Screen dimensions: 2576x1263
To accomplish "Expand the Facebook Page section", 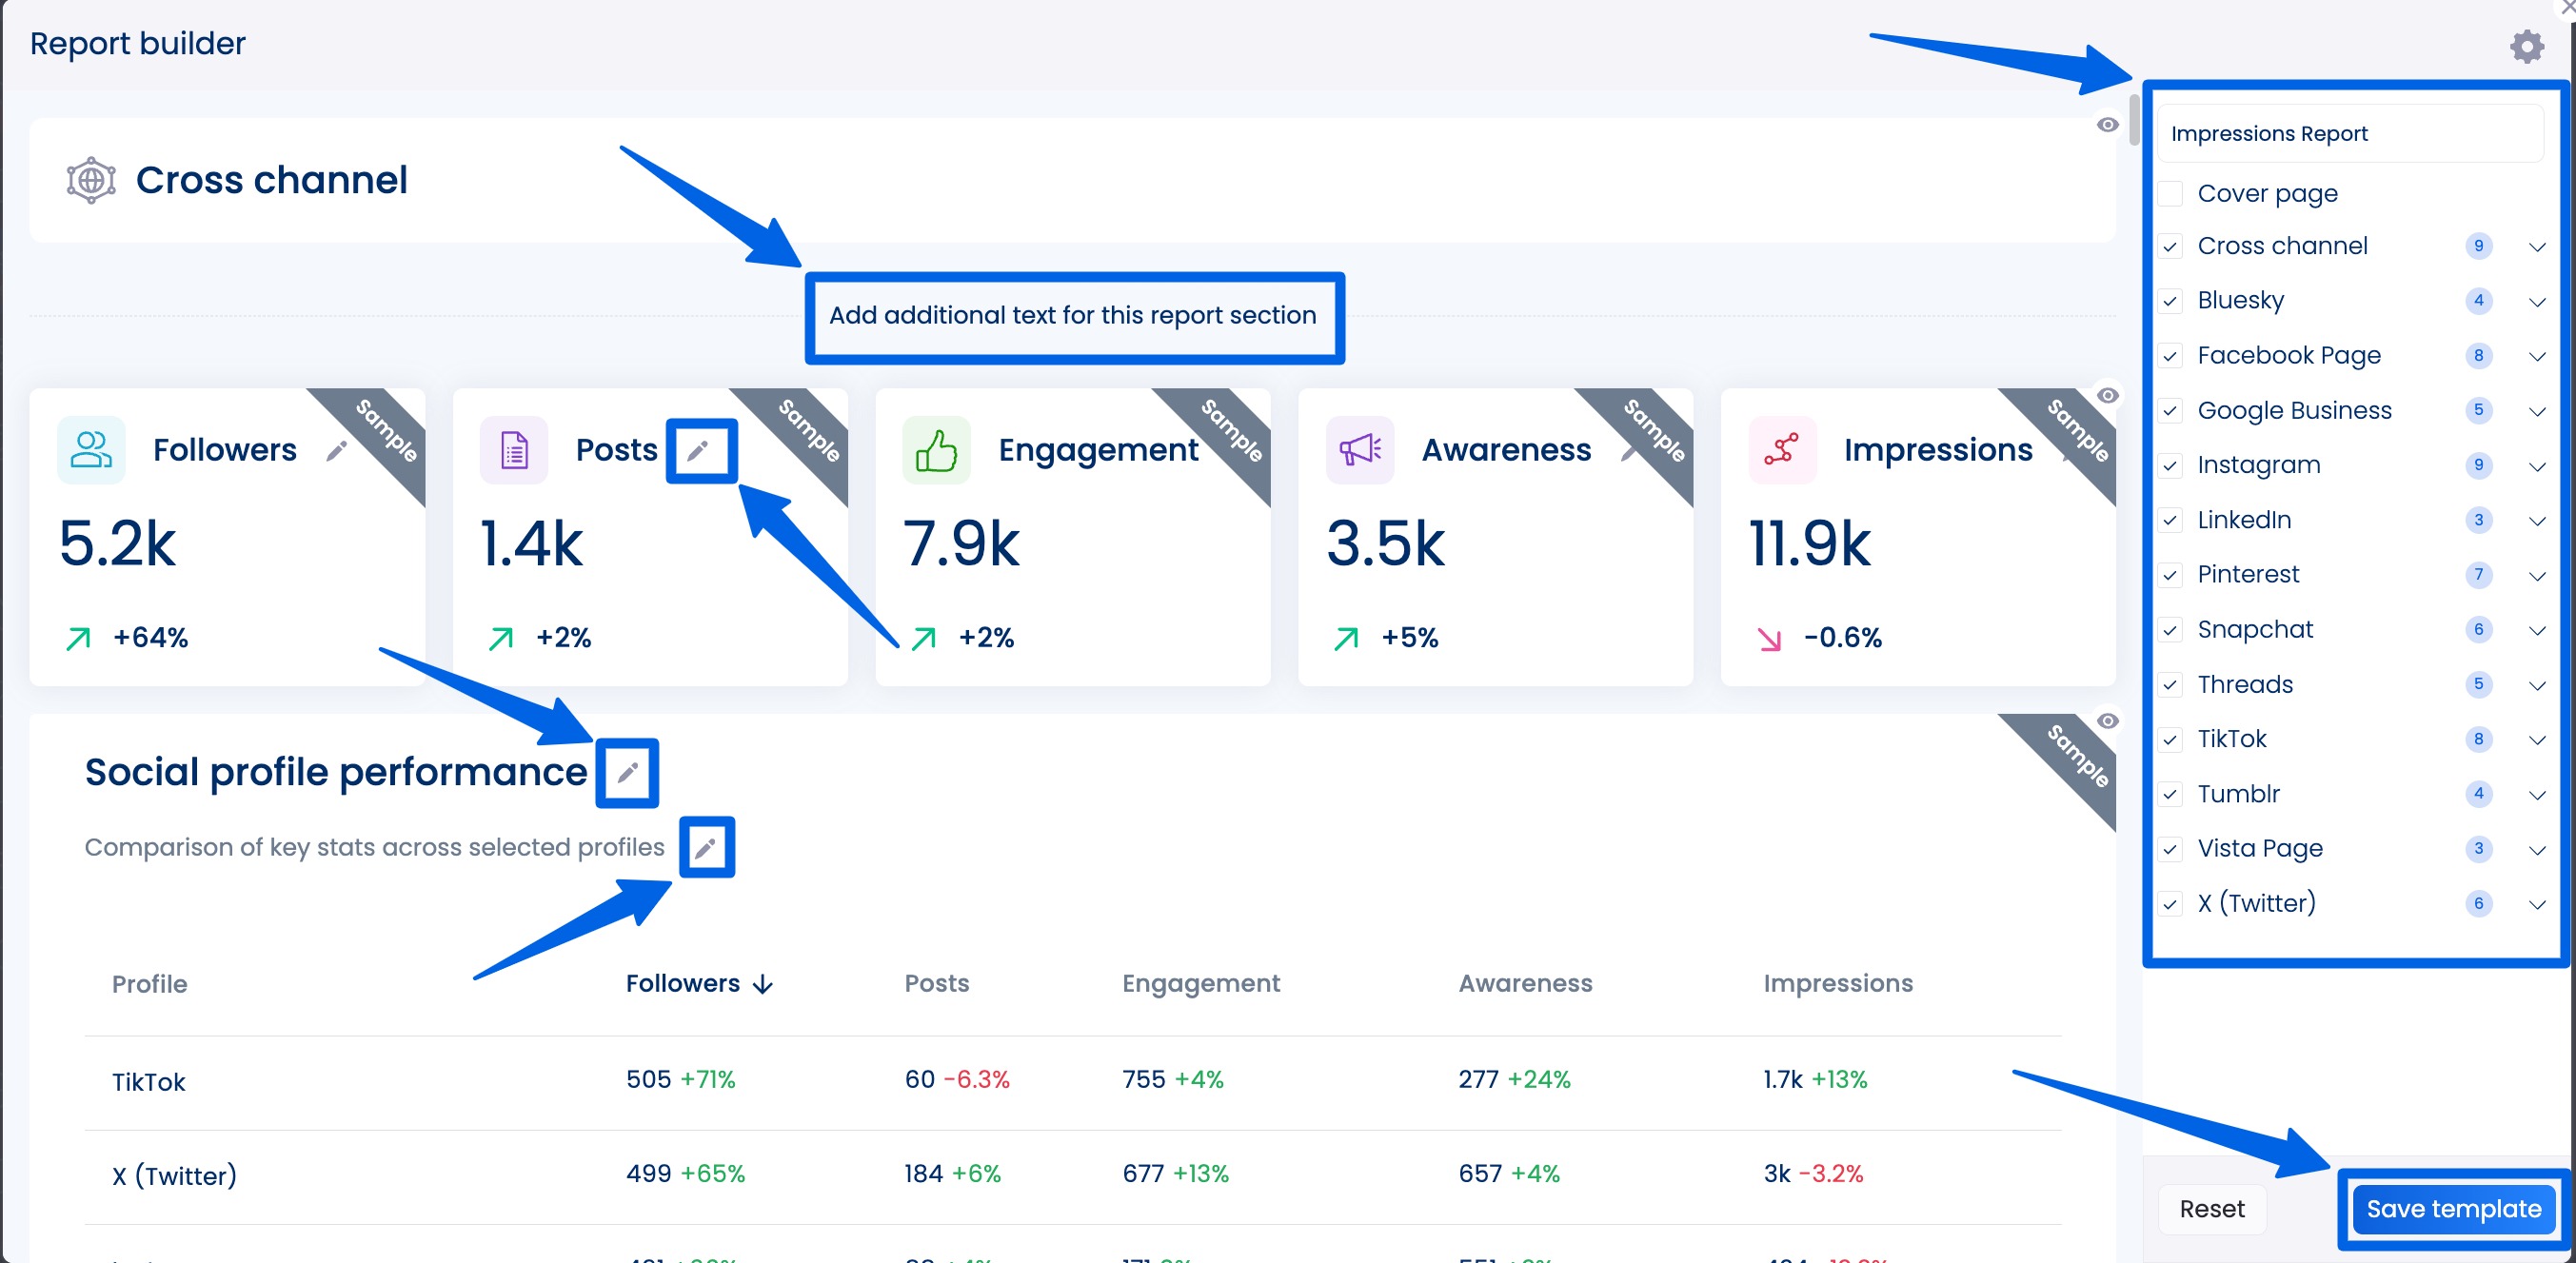I will pyautogui.click(x=2537, y=356).
